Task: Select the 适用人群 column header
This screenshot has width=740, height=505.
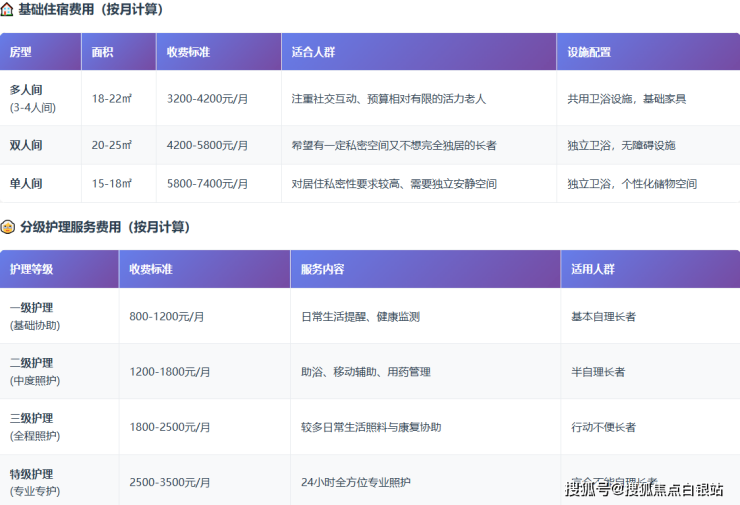Action: 592,270
